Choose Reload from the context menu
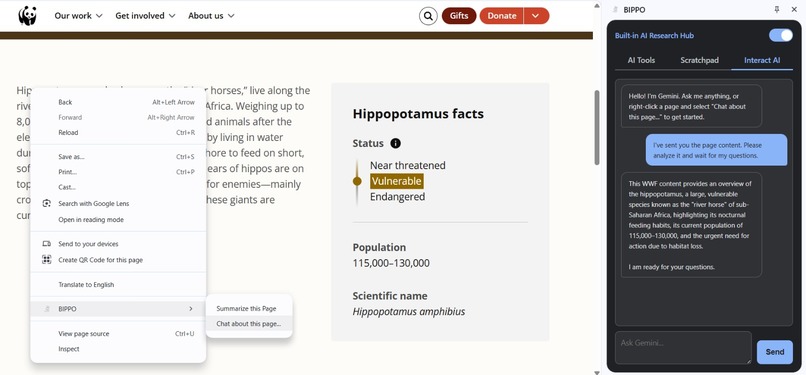Viewport: 806px width, 375px height. [x=118, y=133]
